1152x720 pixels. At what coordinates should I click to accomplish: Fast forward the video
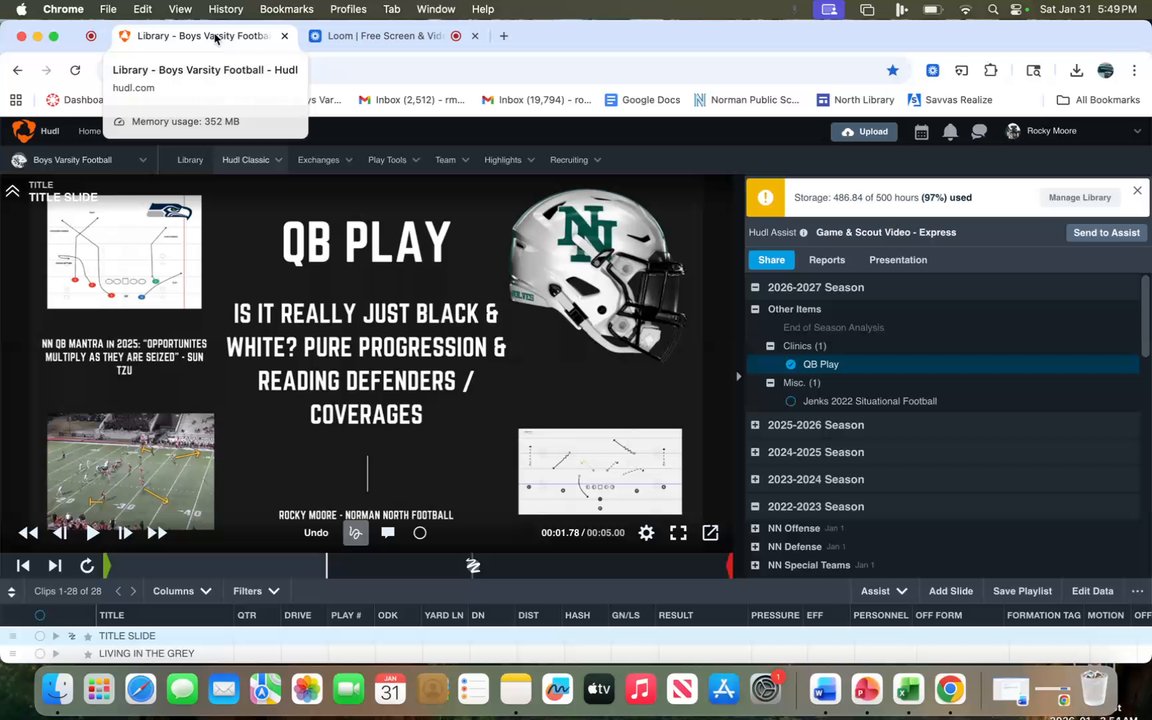click(x=157, y=533)
